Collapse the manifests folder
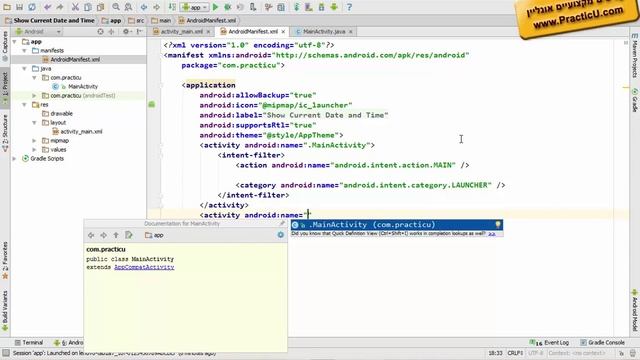The width and height of the screenshot is (640, 360). click(x=24, y=51)
